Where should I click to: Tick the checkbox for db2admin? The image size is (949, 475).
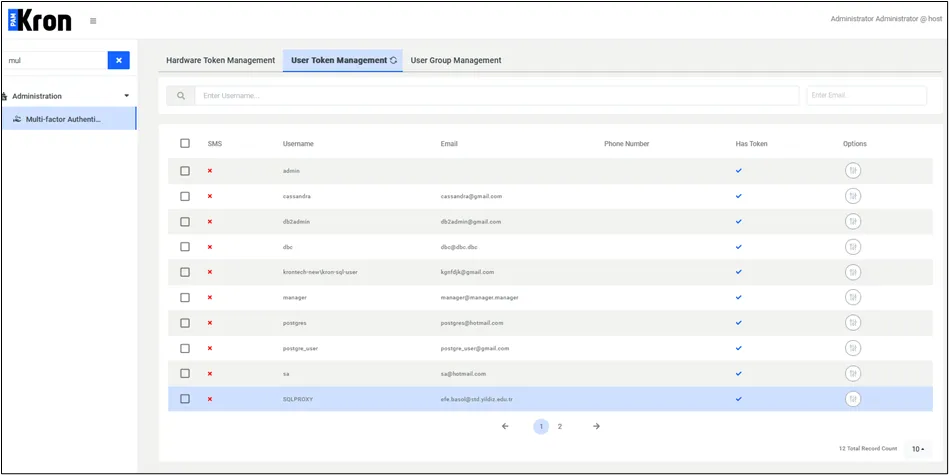[185, 222]
